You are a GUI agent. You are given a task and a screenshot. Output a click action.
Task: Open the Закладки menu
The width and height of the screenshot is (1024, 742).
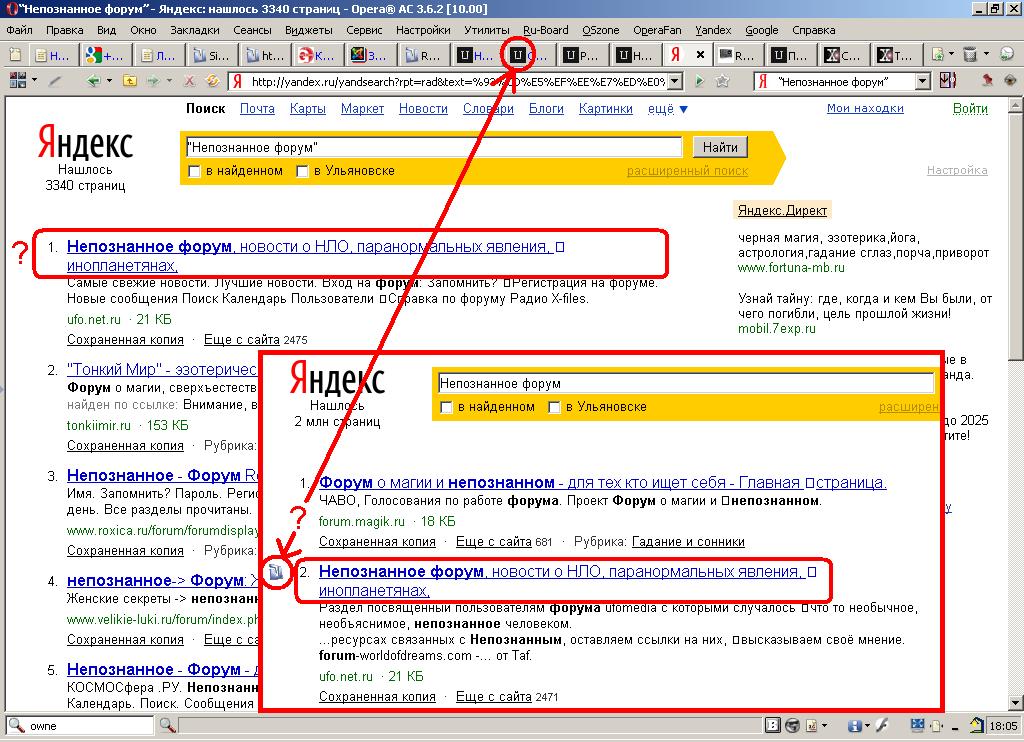[x=194, y=30]
